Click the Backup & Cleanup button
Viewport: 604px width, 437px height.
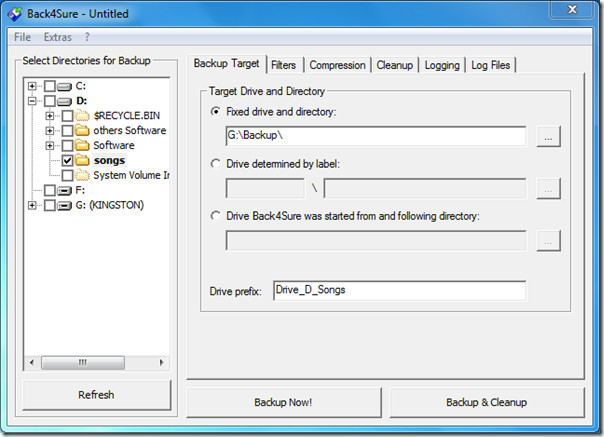[487, 402]
